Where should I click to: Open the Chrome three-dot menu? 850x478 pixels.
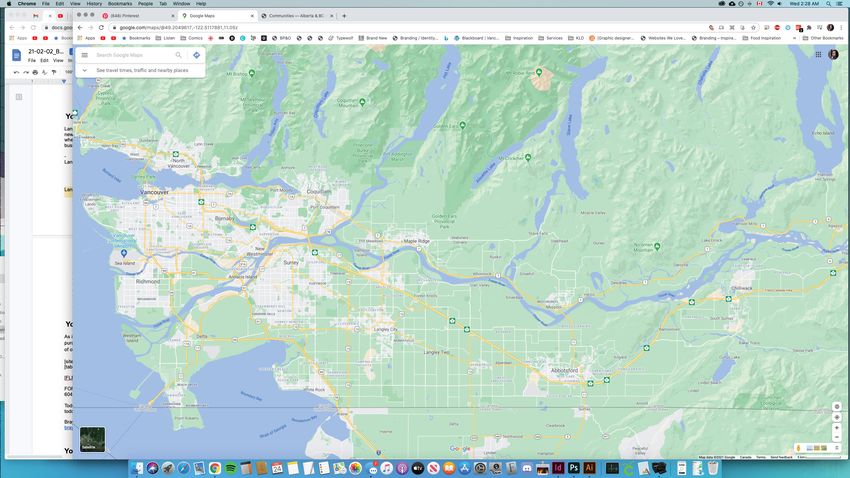pos(841,27)
